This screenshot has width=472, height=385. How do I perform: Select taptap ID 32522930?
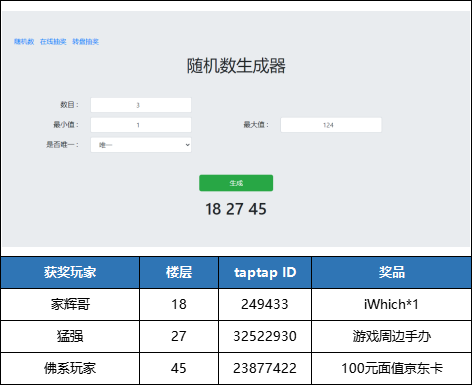[x=265, y=336]
